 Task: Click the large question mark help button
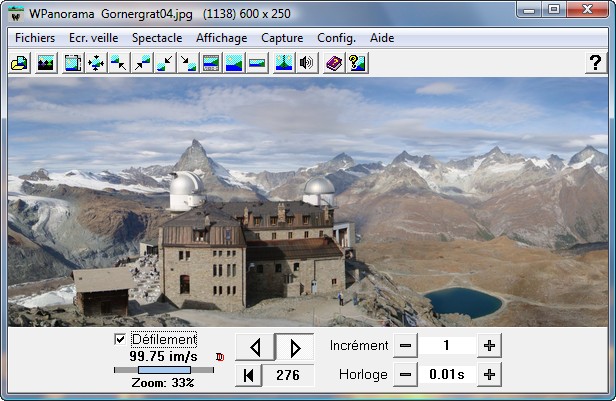click(x=596, y=63)
